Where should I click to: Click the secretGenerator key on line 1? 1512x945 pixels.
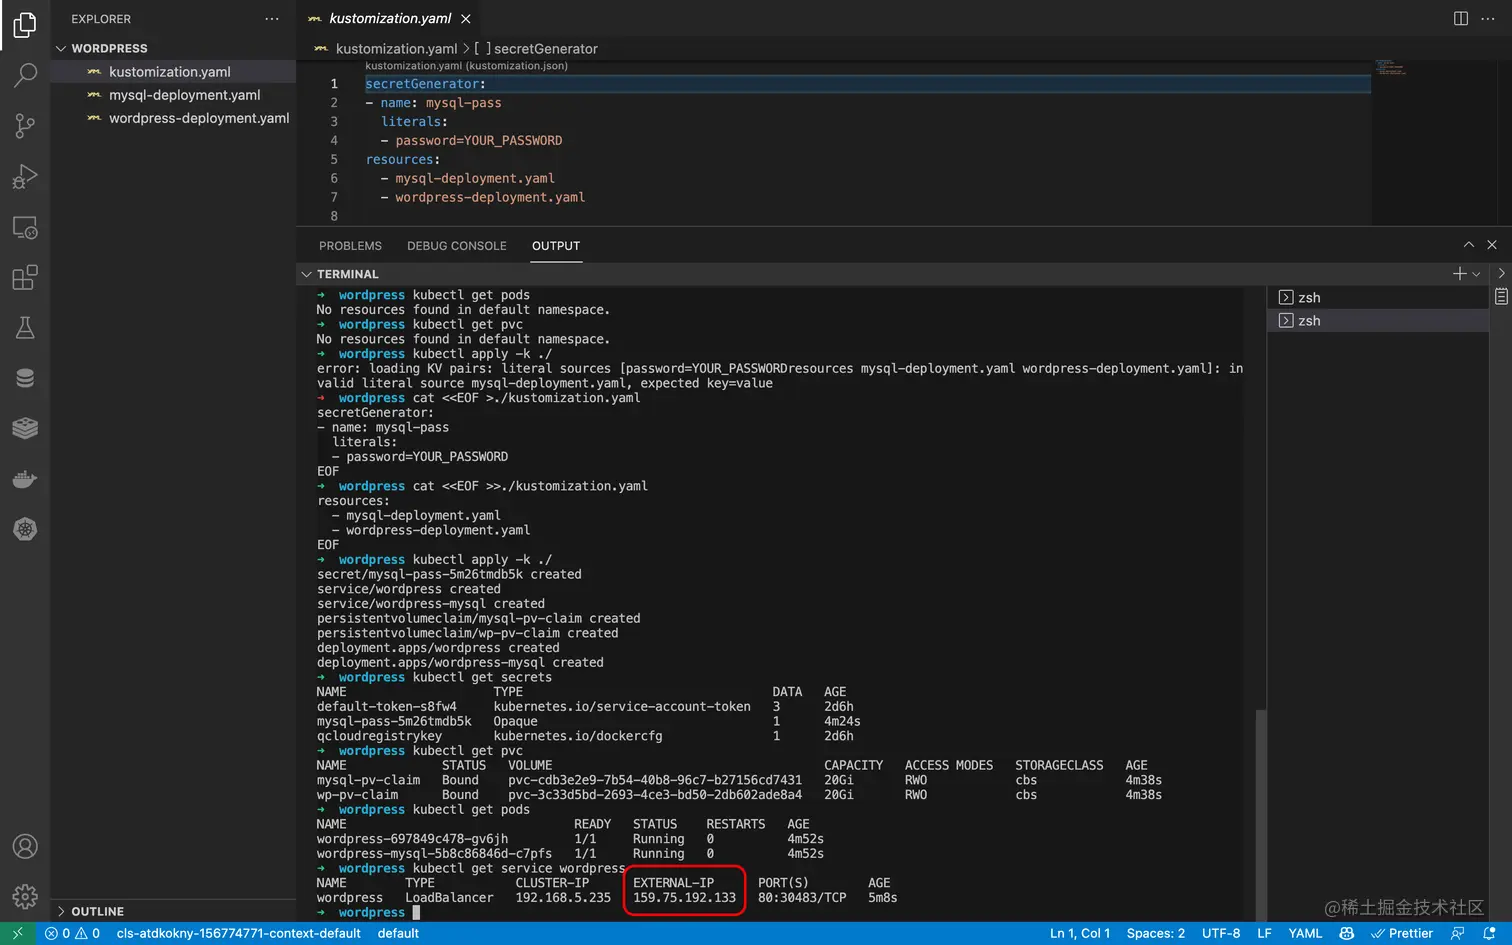click(x=421, y=84)
